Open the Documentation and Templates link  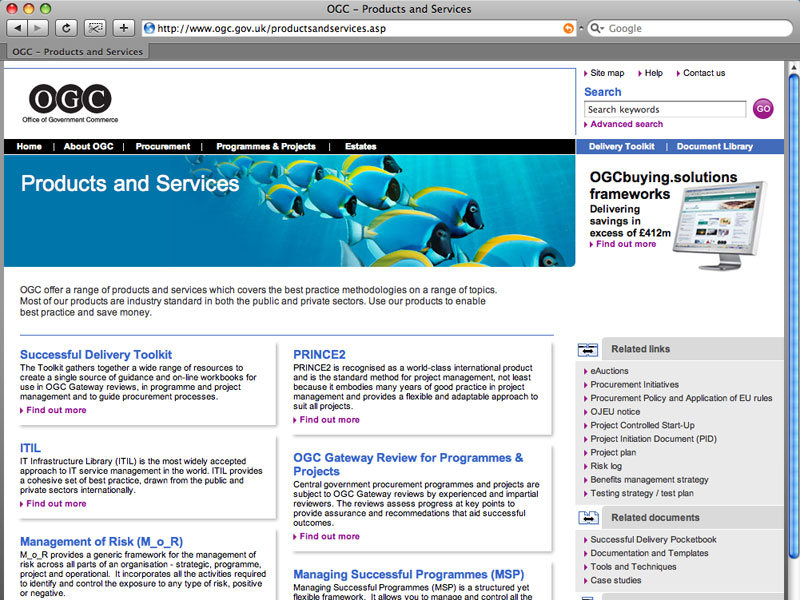point(649,553)
